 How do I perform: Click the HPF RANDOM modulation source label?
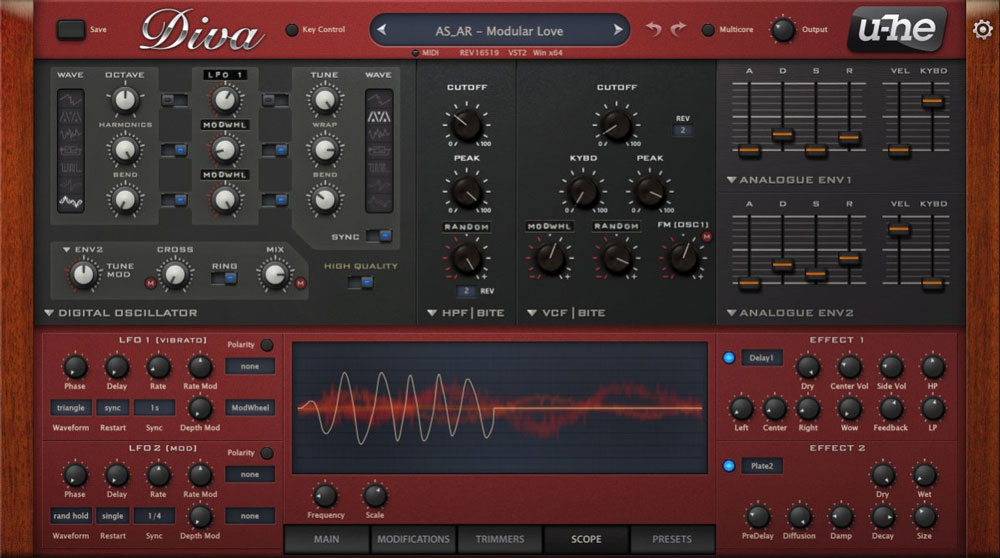click(x=467, y=227)
